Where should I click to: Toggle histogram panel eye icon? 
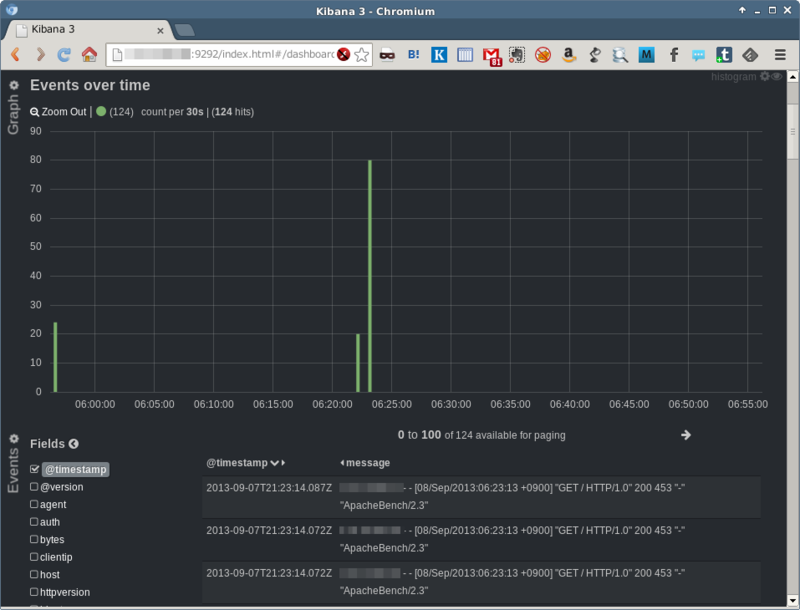[x=777, y=76]
